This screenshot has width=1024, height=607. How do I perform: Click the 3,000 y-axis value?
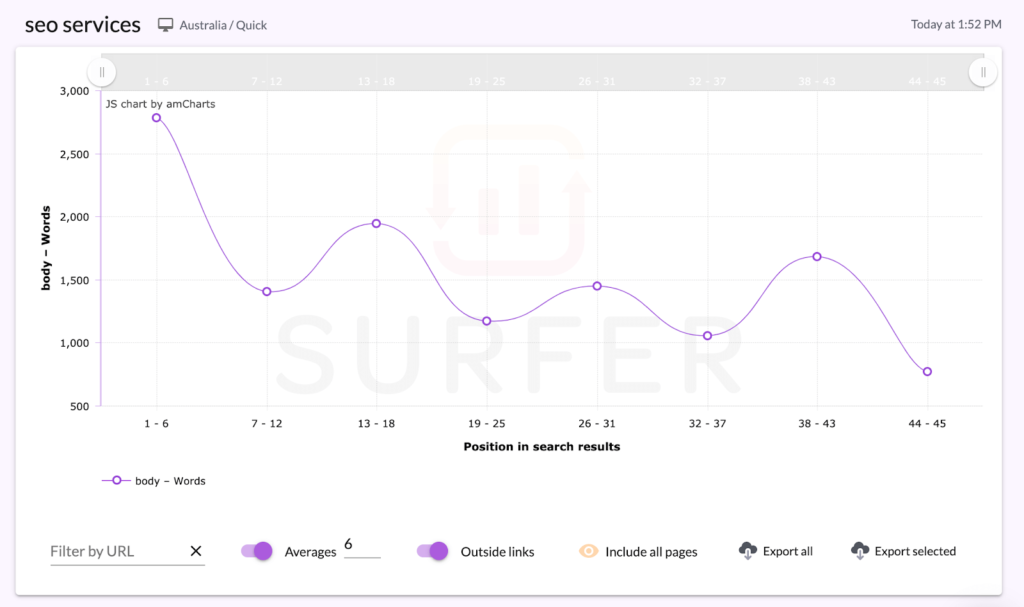tap(74, 91)
